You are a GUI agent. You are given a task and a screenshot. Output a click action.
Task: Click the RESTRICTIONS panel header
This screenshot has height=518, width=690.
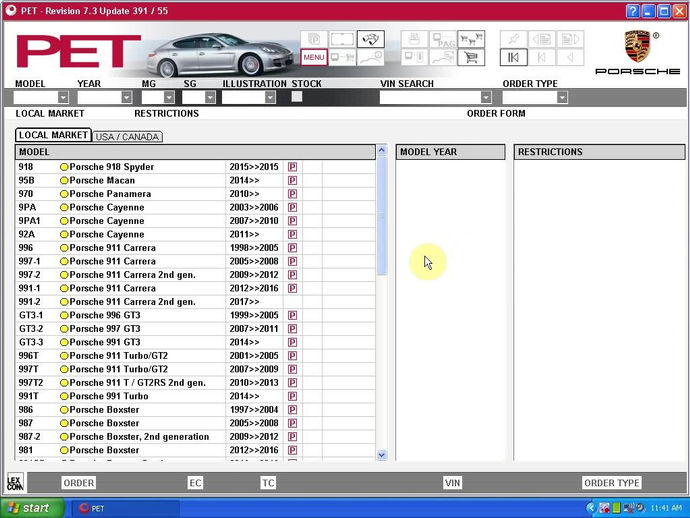pyautogui.click(x=599, y=152)
